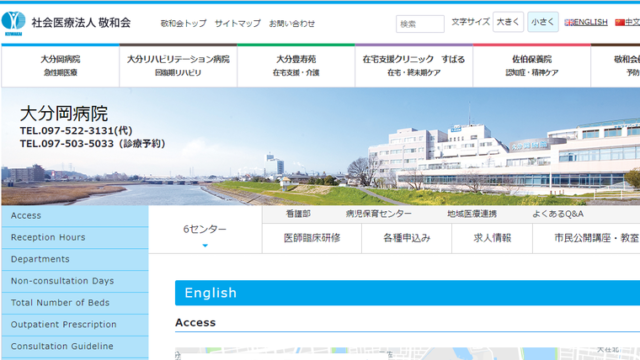Click the blue arrow under 6センター
The image size is (640, 360).
tap(205, 245)
